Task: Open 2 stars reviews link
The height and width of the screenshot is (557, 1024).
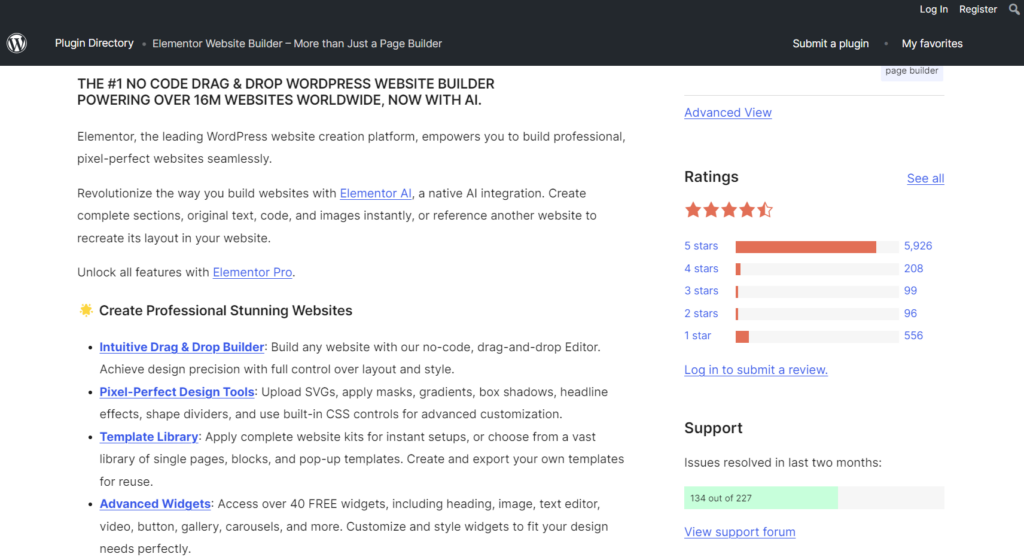Action: 701,313
